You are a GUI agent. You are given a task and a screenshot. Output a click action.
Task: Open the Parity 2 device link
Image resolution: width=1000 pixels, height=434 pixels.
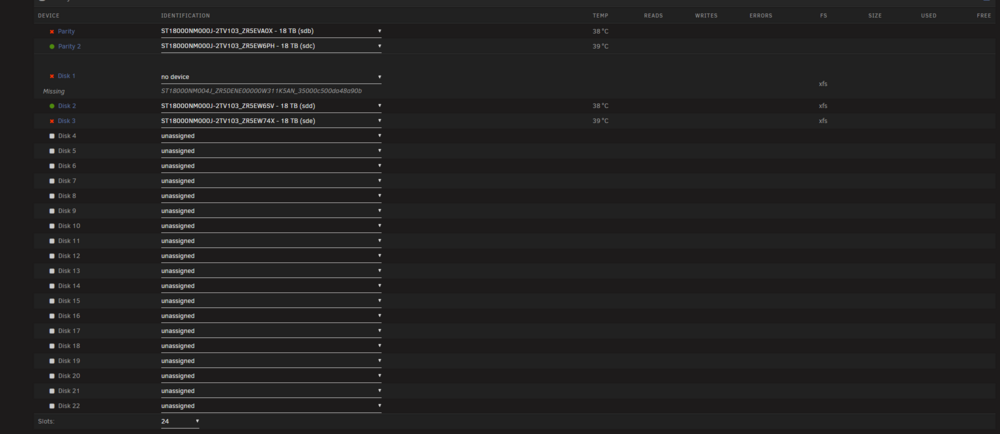click(x=70, y=47)
